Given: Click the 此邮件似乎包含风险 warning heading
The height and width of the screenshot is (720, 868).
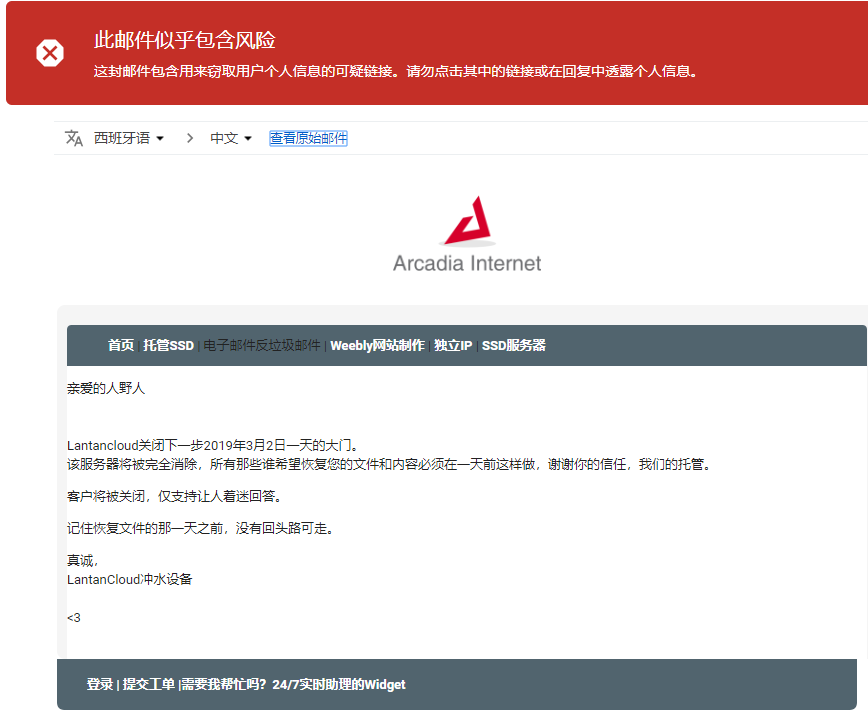Looking at the screenshot, I should click(185, 40).
